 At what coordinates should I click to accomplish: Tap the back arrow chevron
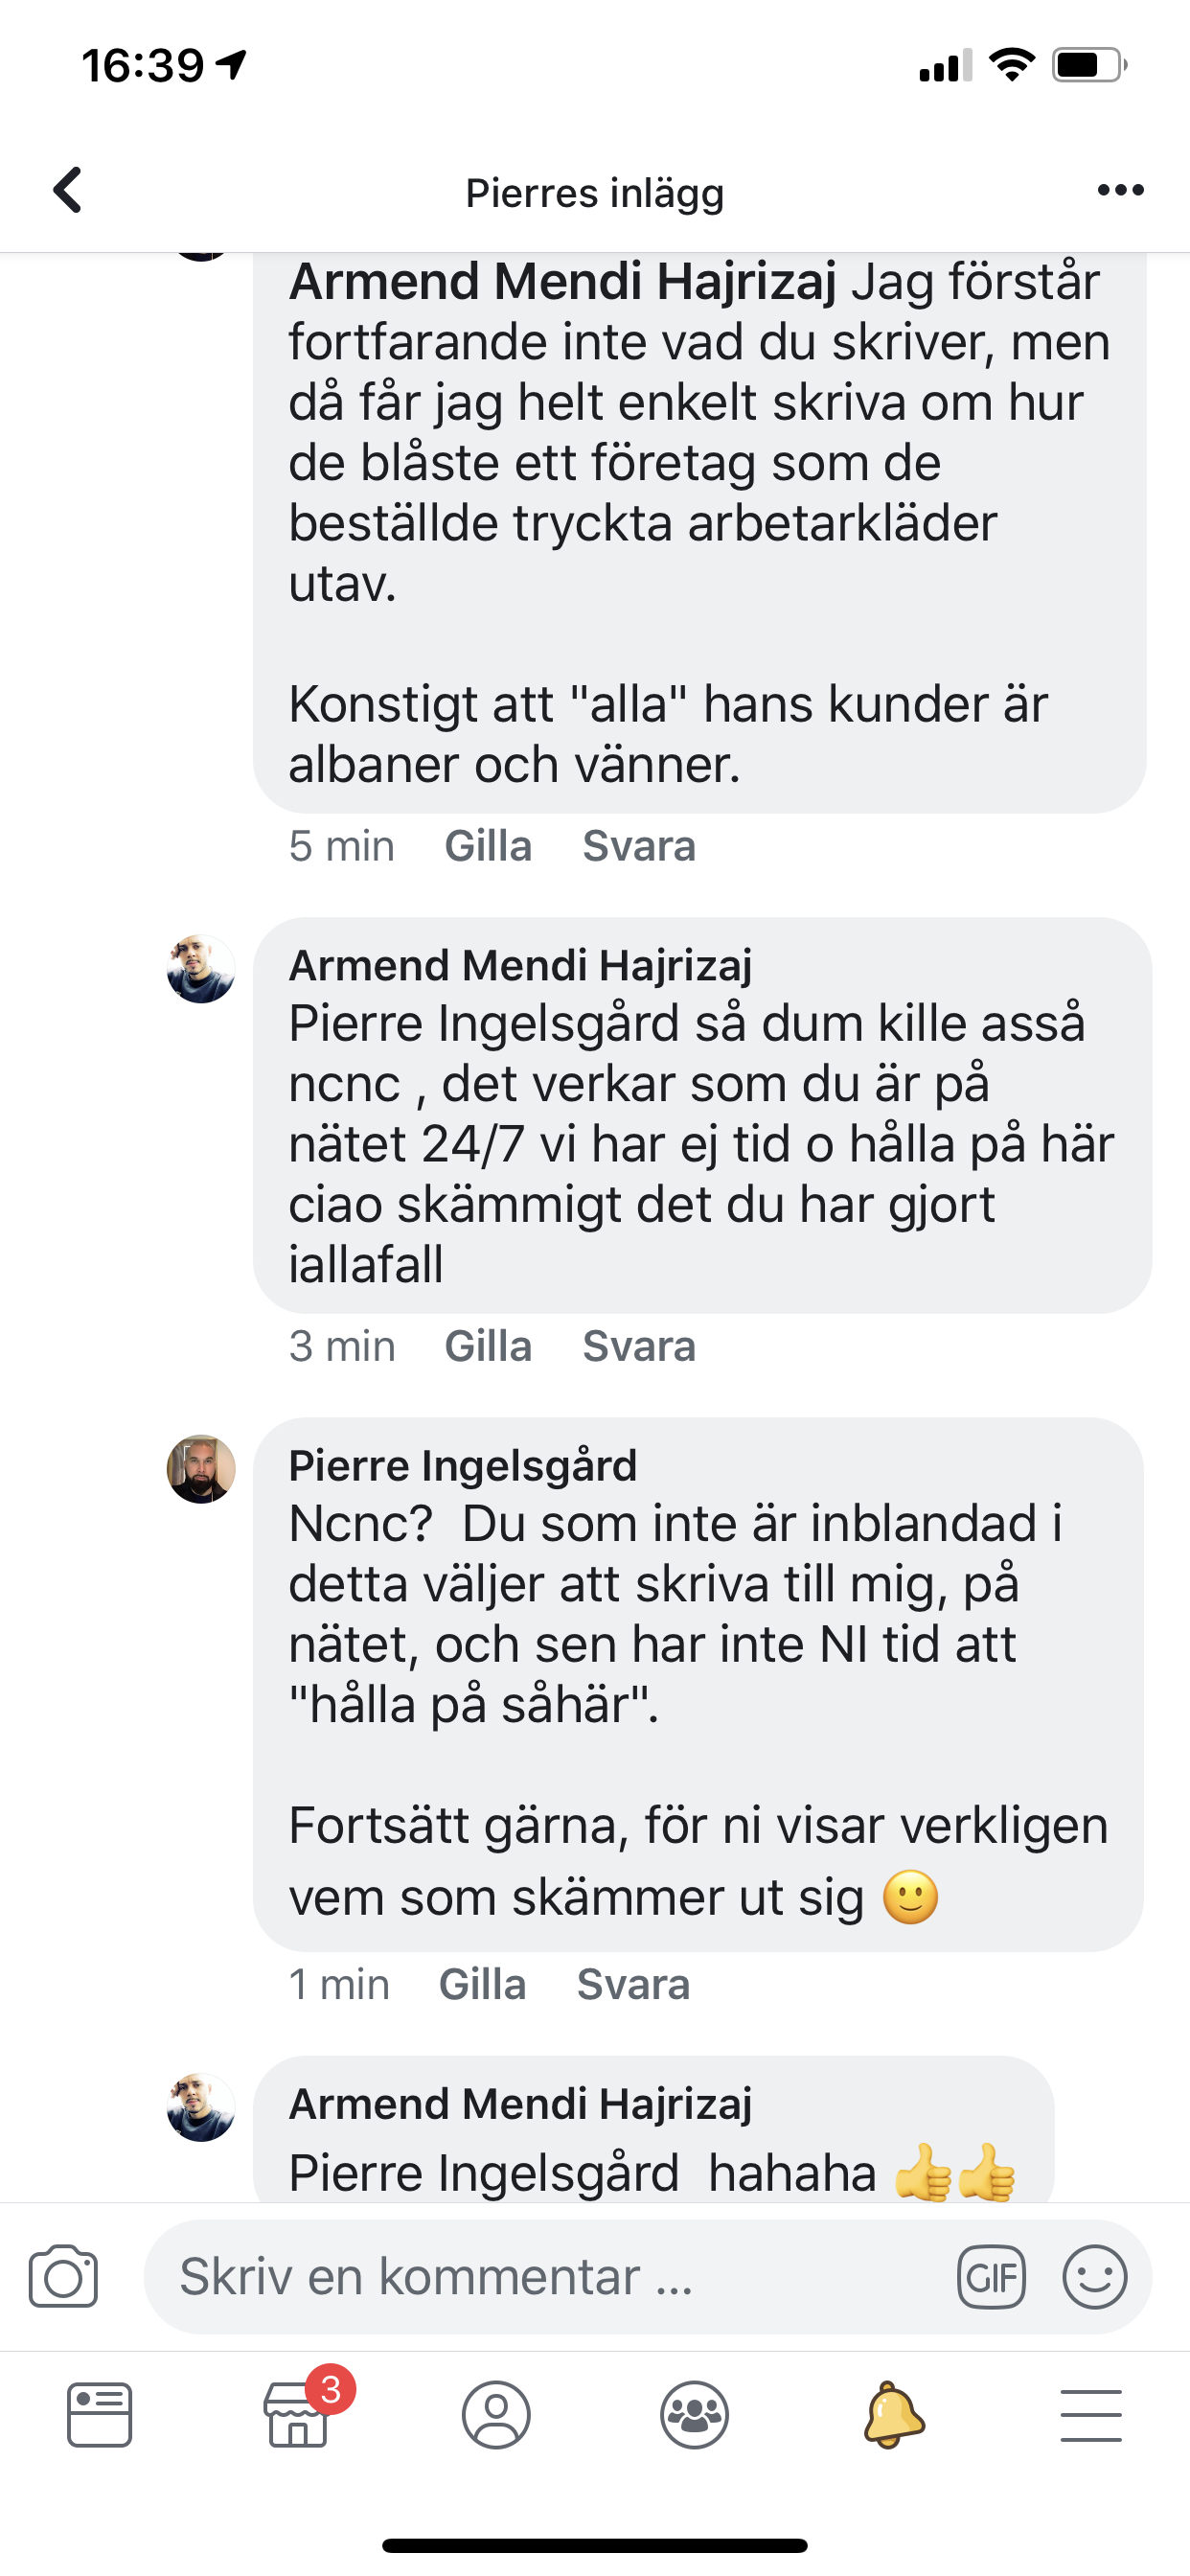pos(67,190)
